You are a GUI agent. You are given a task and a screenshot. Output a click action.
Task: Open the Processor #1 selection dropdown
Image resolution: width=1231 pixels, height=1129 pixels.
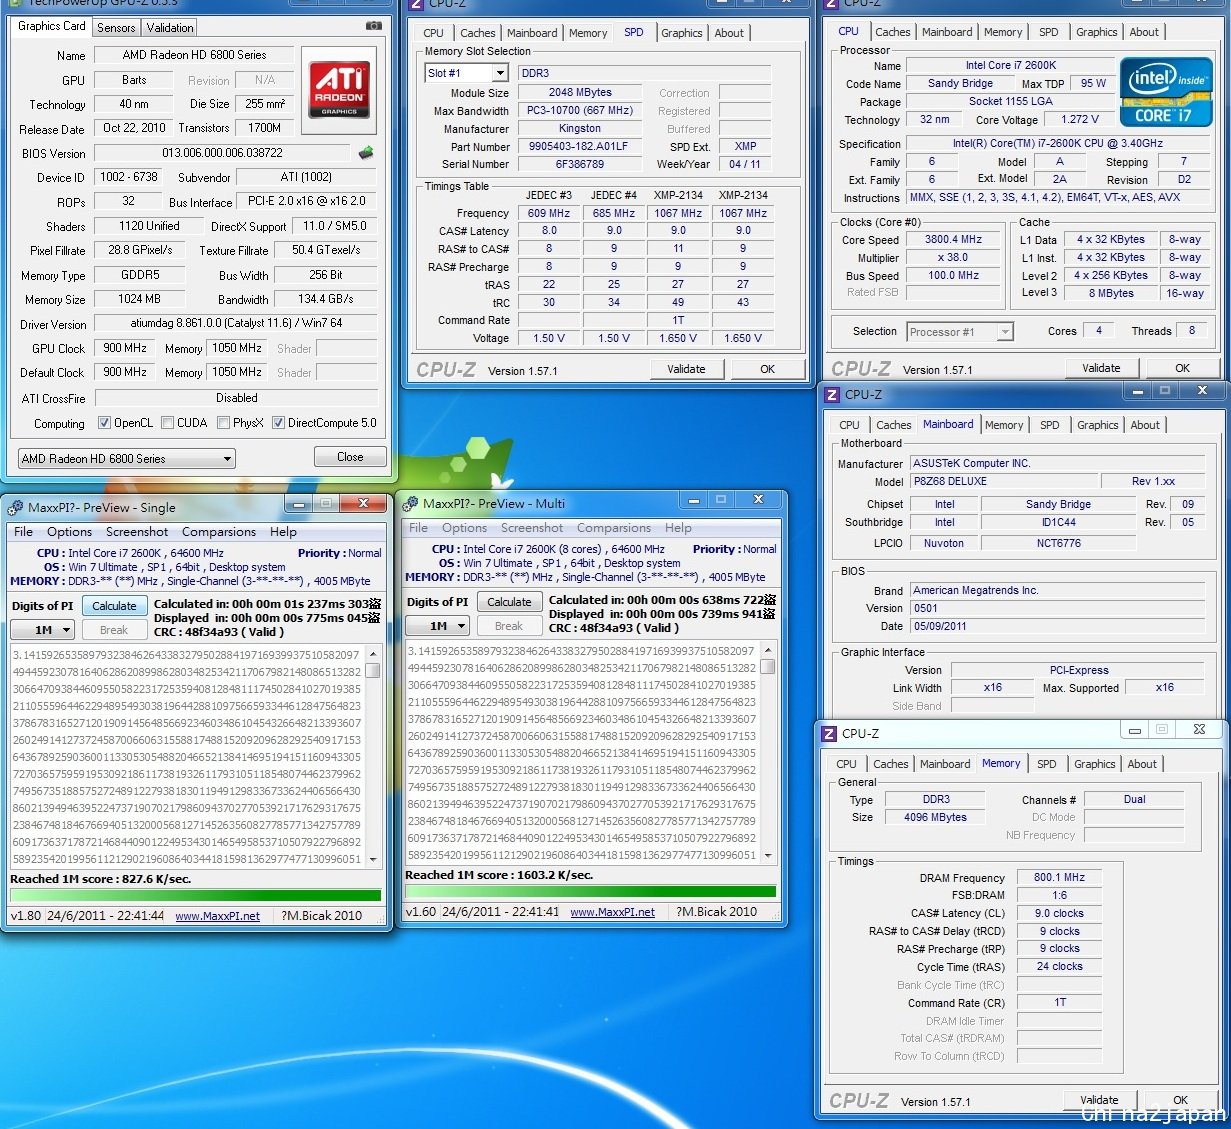tap(960, 332)
